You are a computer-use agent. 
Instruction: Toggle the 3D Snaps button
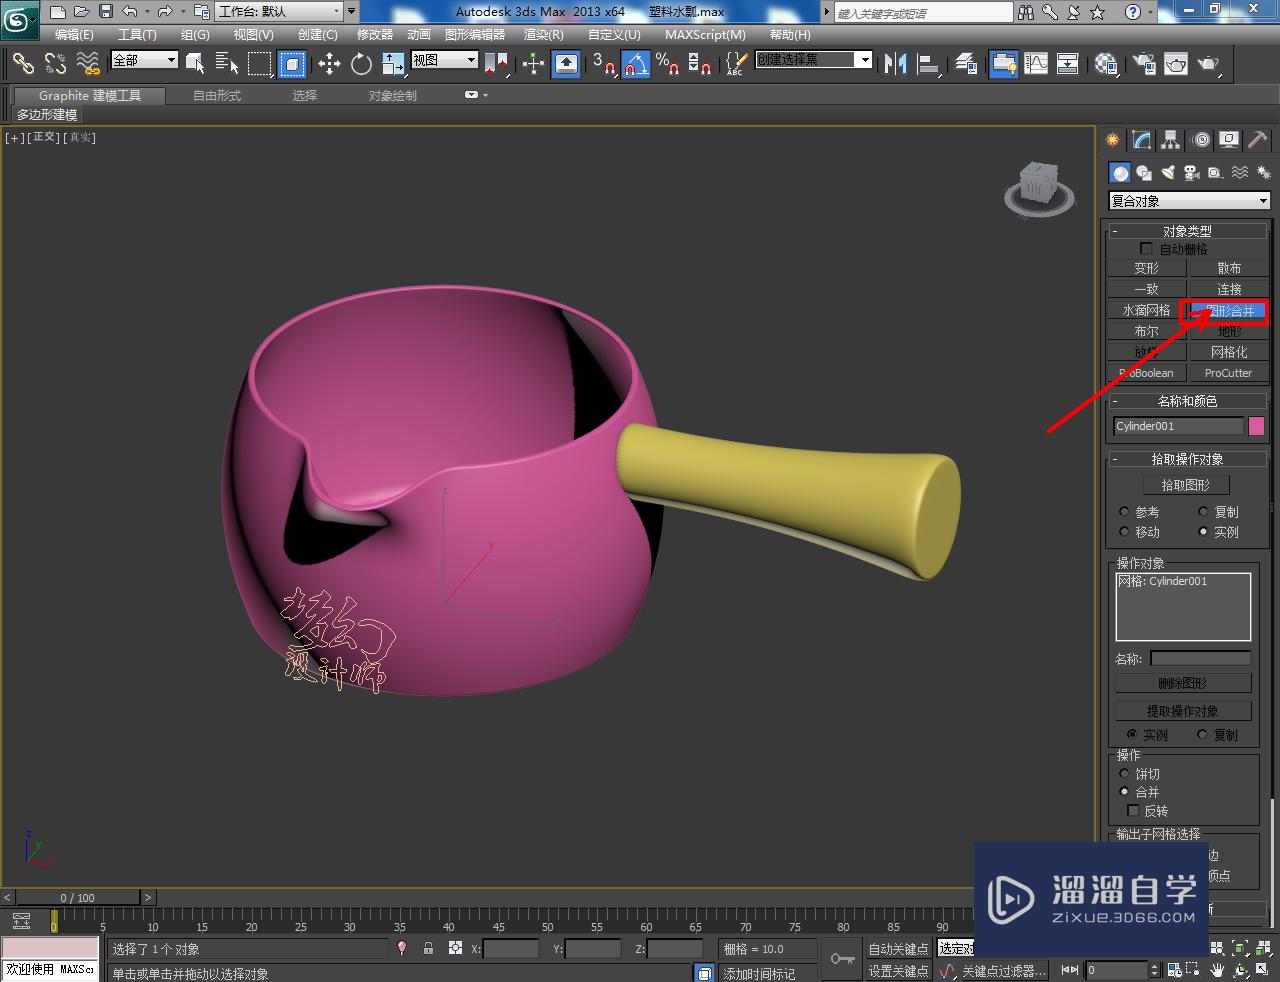(x=603, y=64)
